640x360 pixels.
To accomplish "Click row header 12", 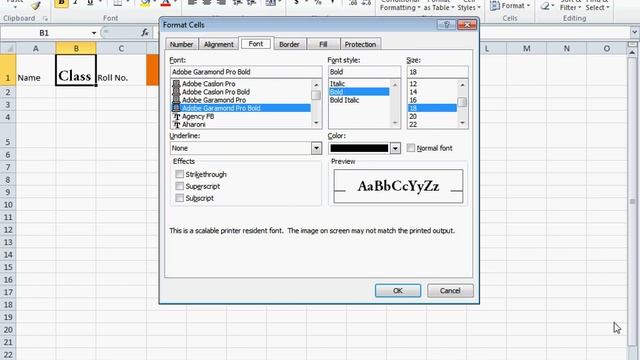I will click(8, 229).
